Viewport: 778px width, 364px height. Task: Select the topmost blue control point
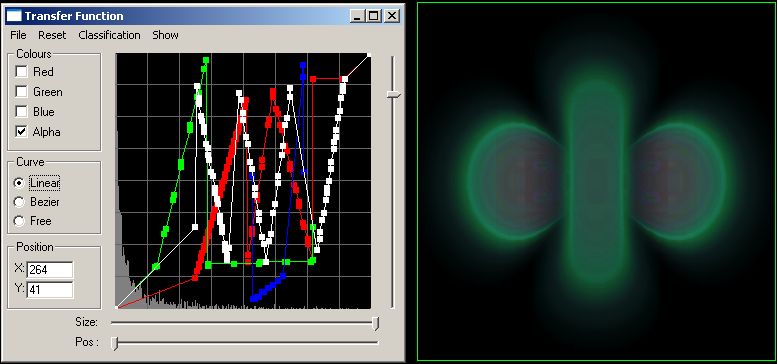point(303,64)
